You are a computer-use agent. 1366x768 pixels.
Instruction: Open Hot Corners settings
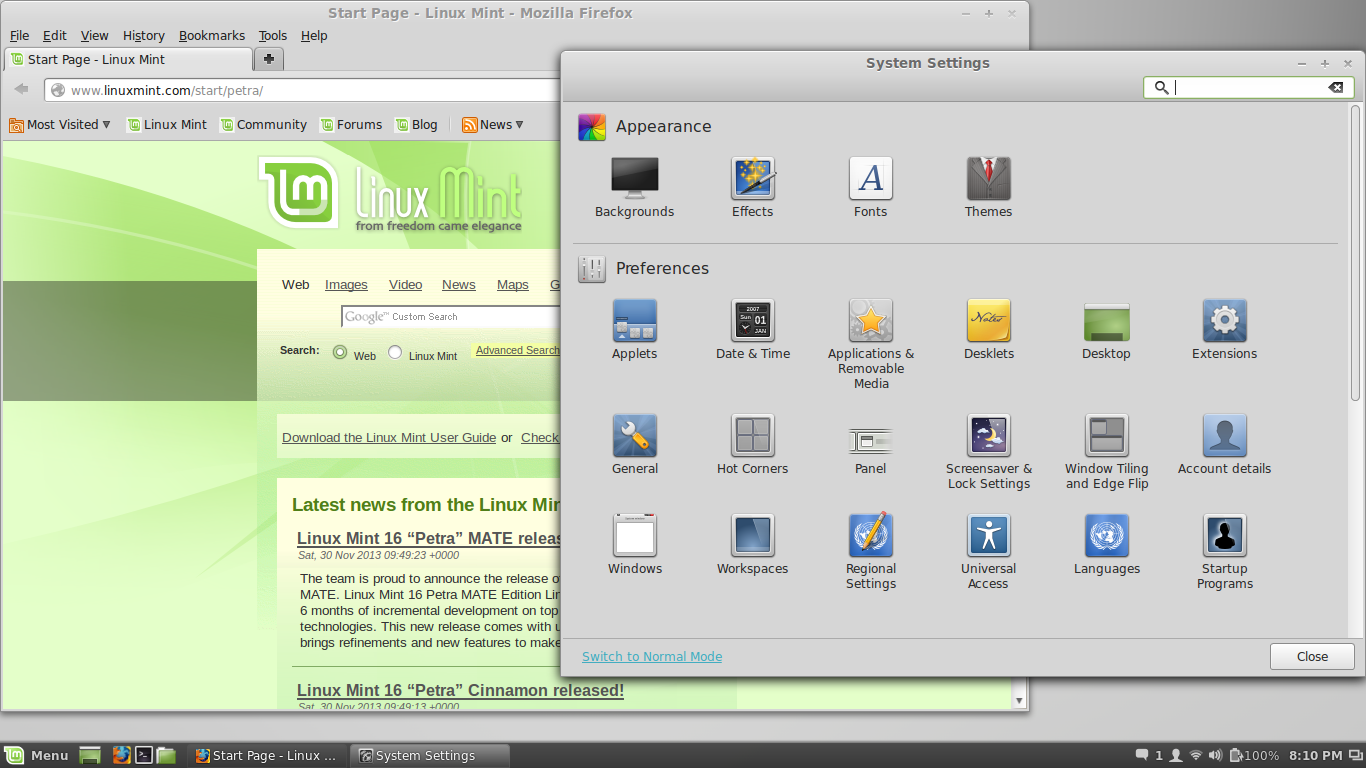click(752, 445)
